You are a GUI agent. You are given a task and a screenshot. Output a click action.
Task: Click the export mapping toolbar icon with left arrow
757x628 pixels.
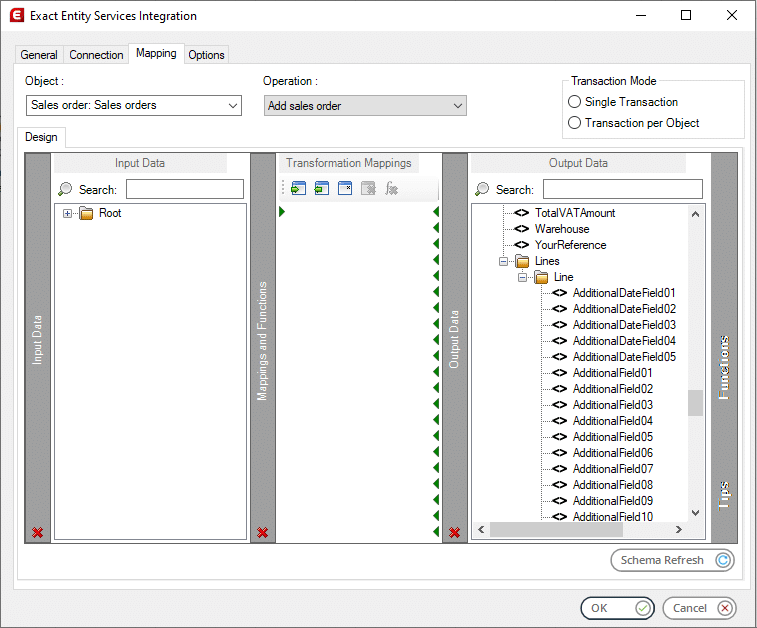point(322,188)
